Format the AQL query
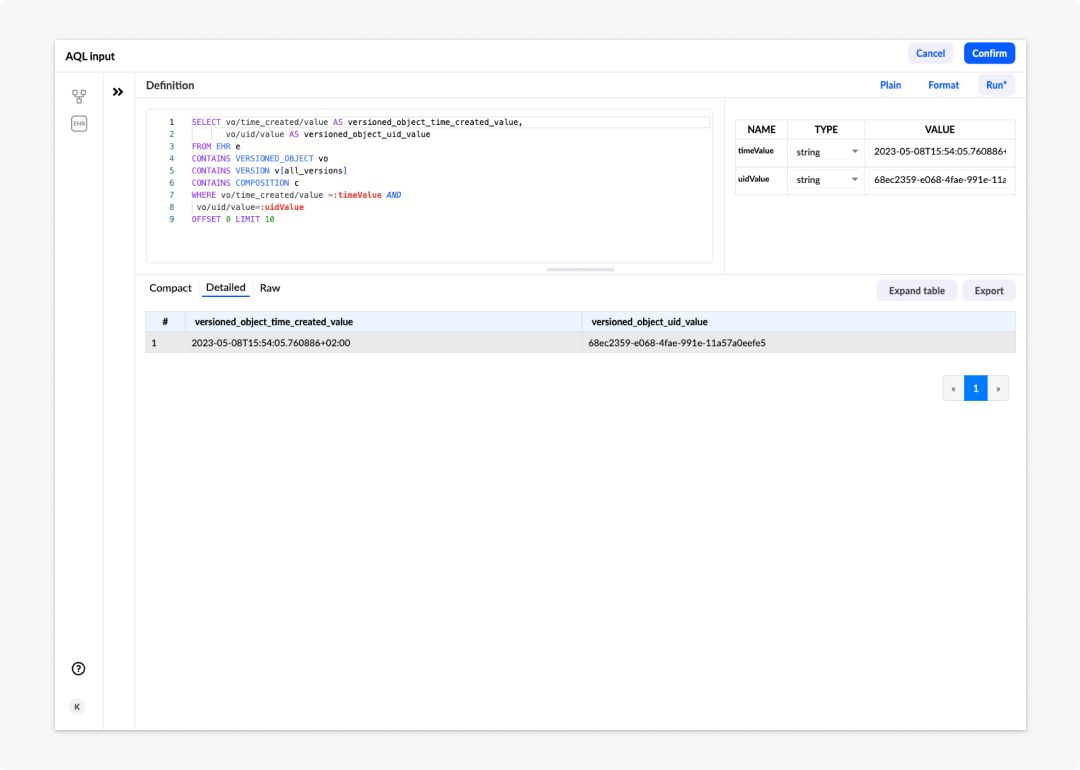The height and width of the screenshot is (770, 1080). [943, 85]
